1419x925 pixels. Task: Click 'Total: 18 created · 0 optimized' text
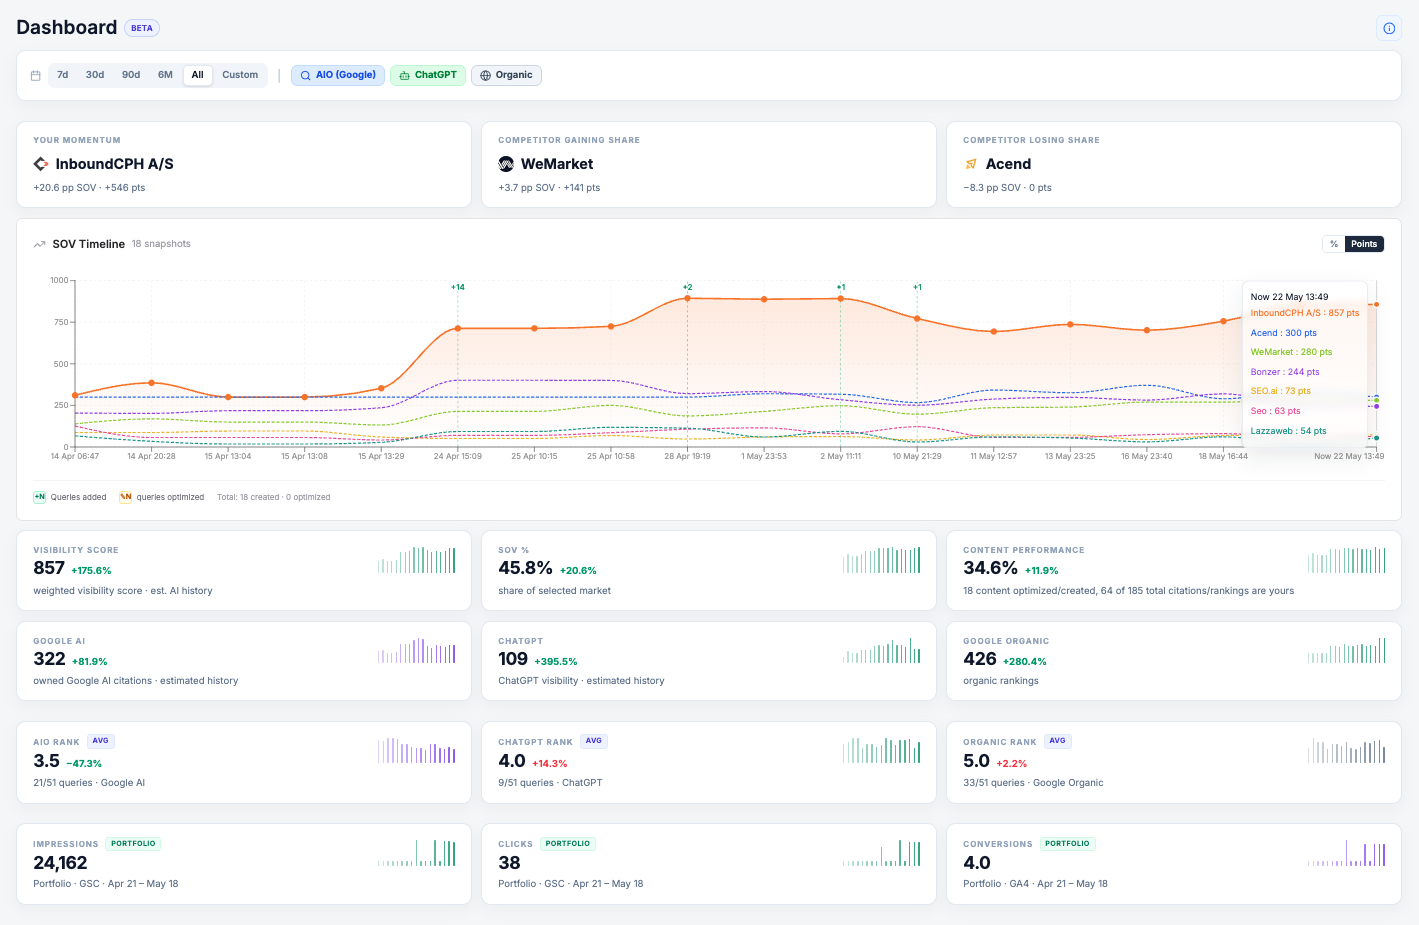coord(273,497)
